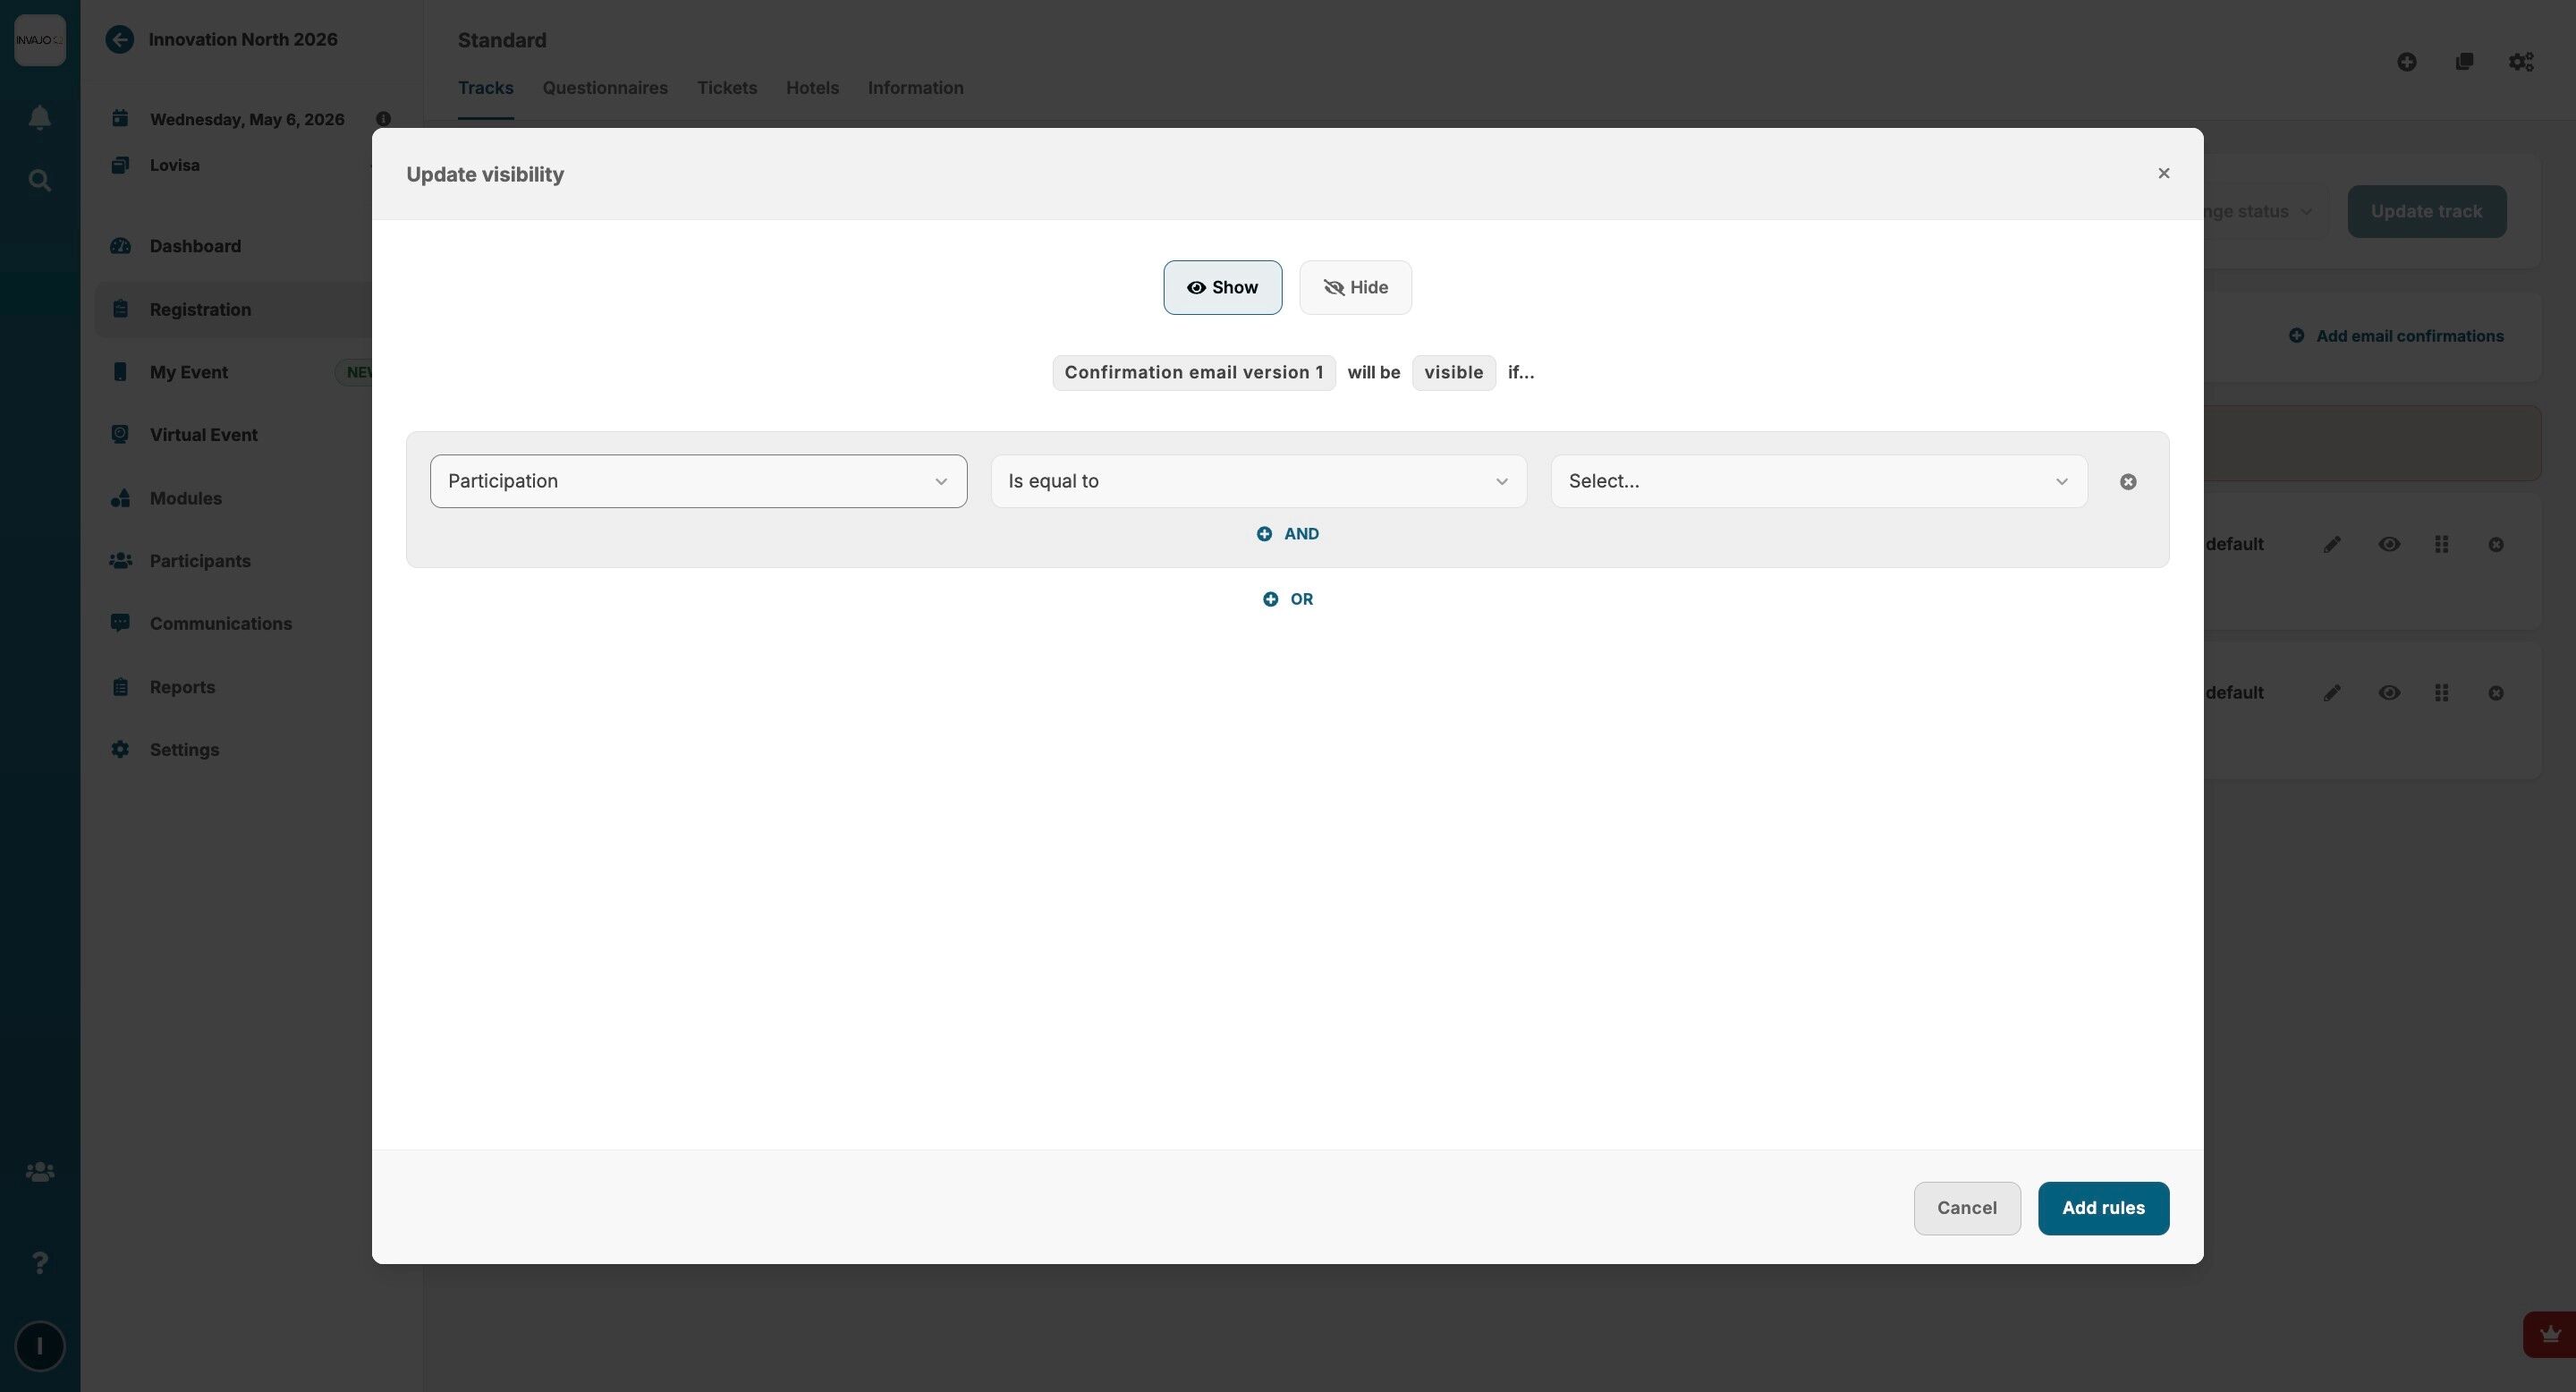Image resolution: width=2576 pixels, height=1392 pixels.
Task: Open the Participants menu item
Action: coord(200,561)
